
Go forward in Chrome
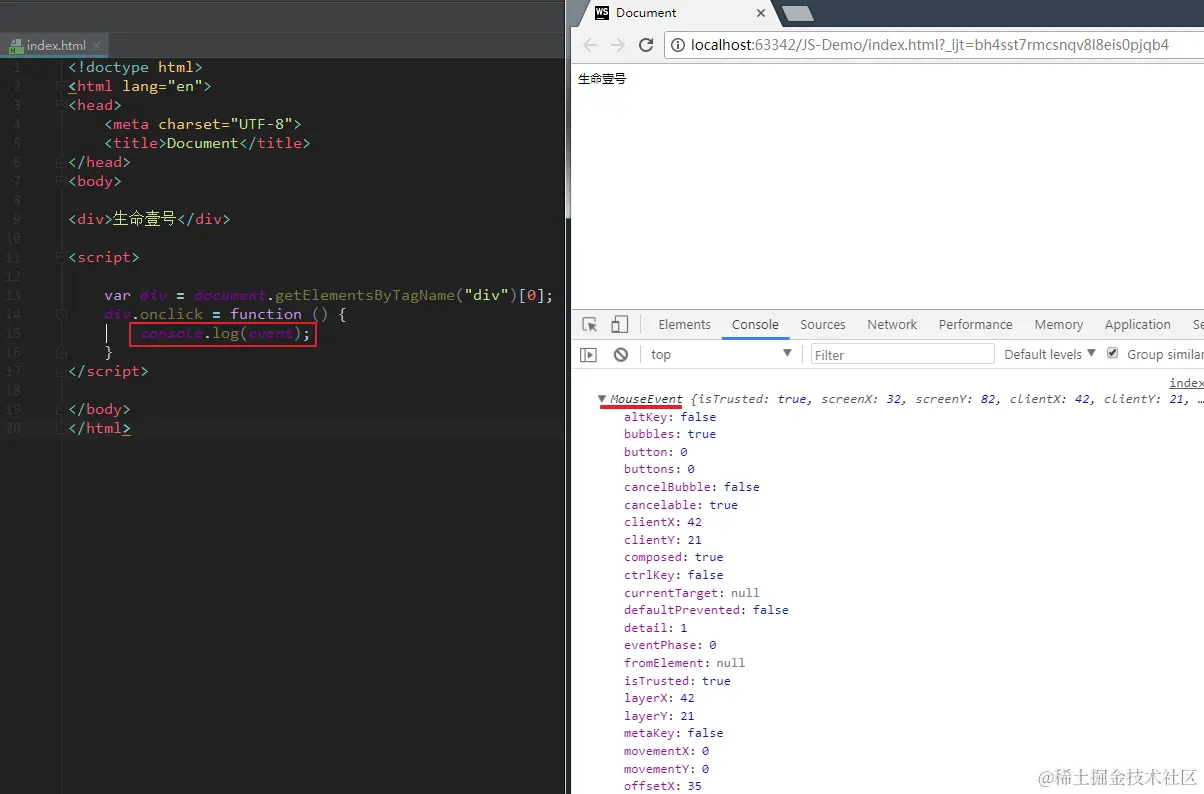pos(618,45)
